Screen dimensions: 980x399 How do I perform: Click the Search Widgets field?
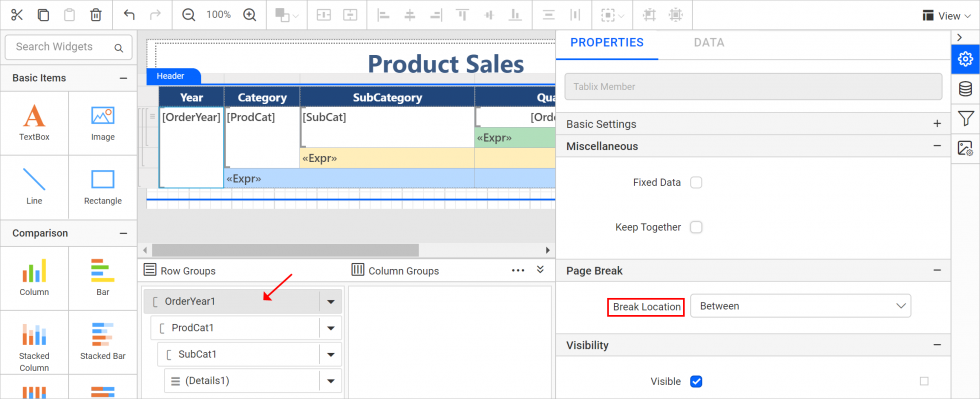[69, 47]
